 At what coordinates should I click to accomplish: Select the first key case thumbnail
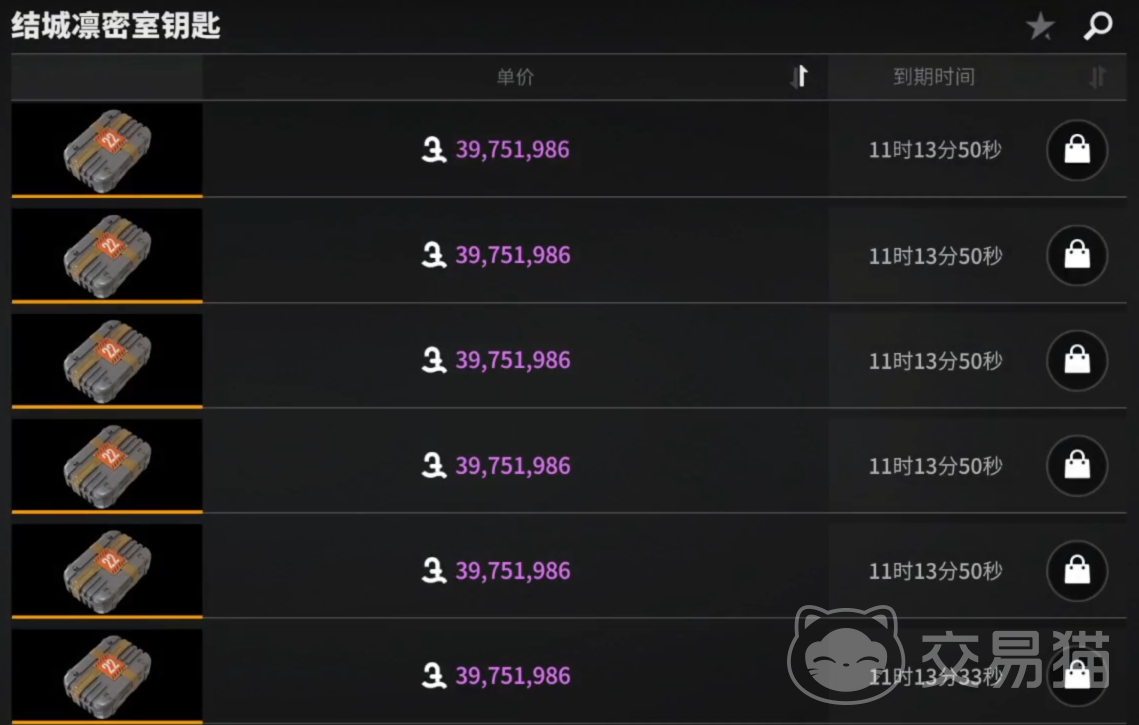tap(107, 150)
